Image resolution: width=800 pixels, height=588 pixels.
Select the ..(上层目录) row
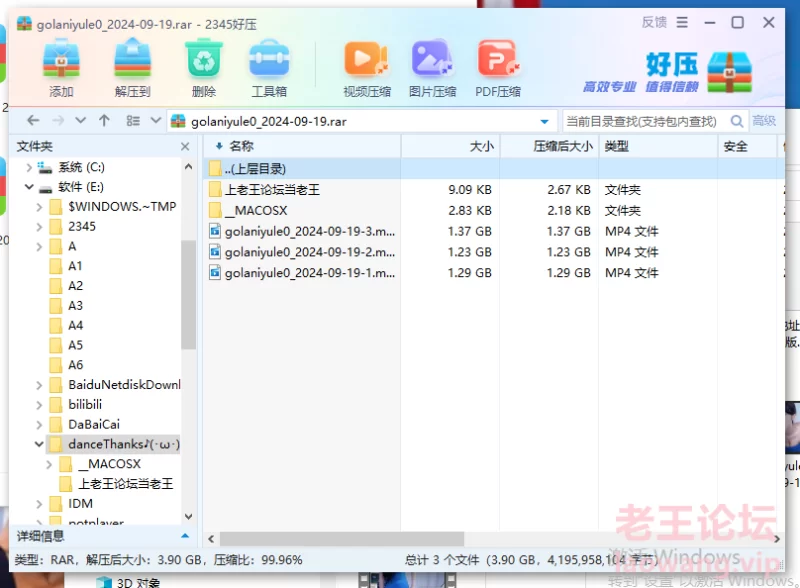(x=493, y=168)
